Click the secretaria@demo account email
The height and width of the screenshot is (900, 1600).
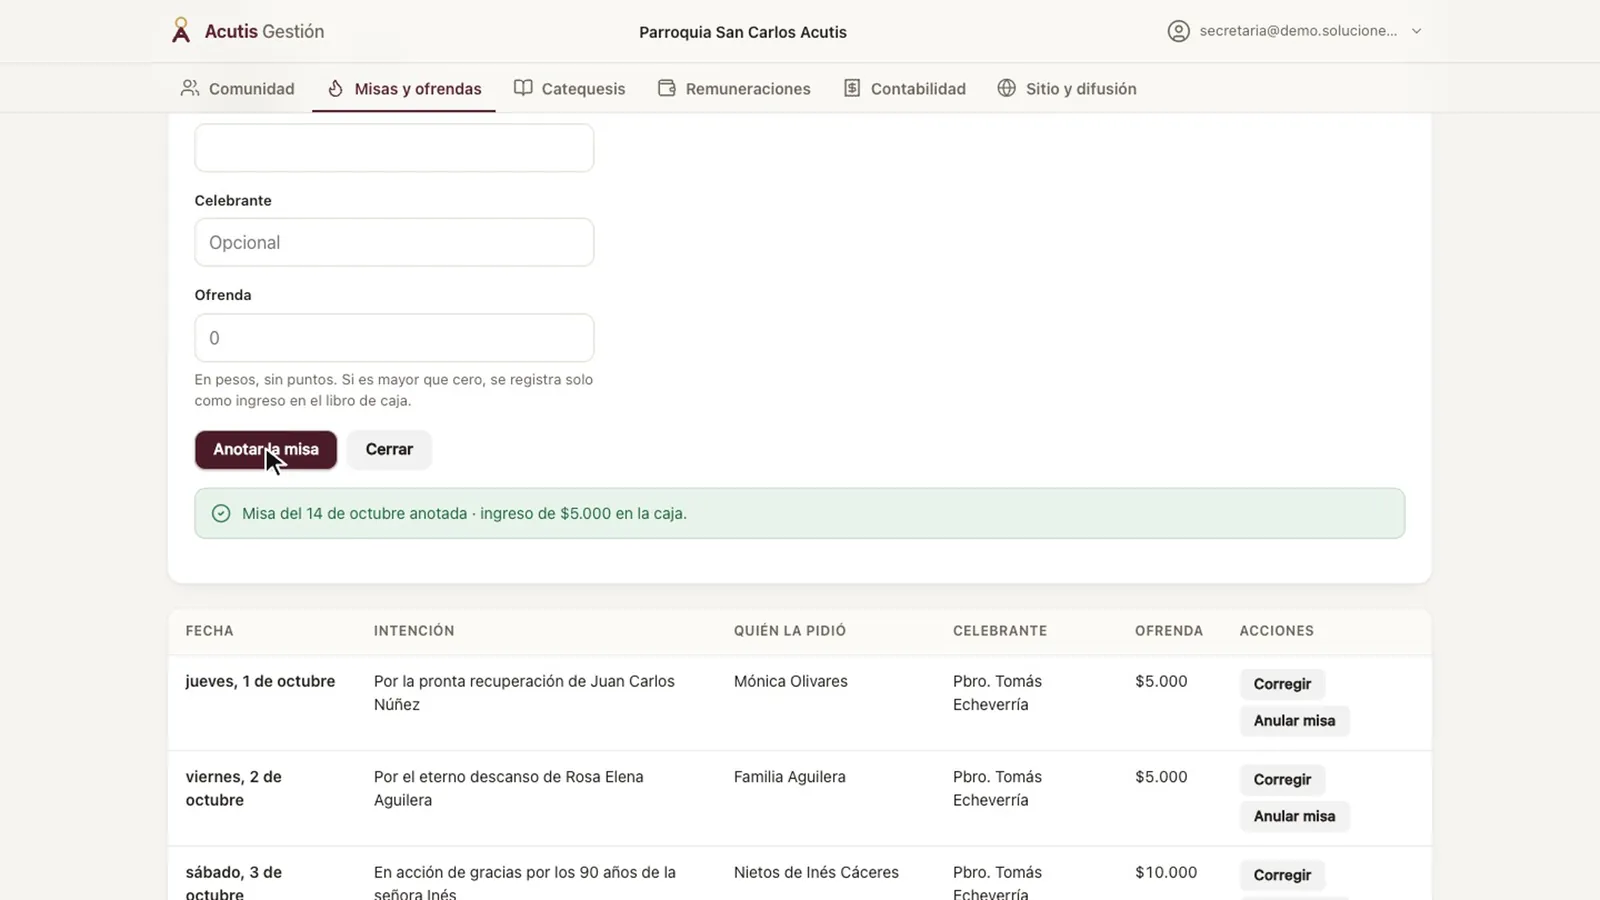(1298, 31)
